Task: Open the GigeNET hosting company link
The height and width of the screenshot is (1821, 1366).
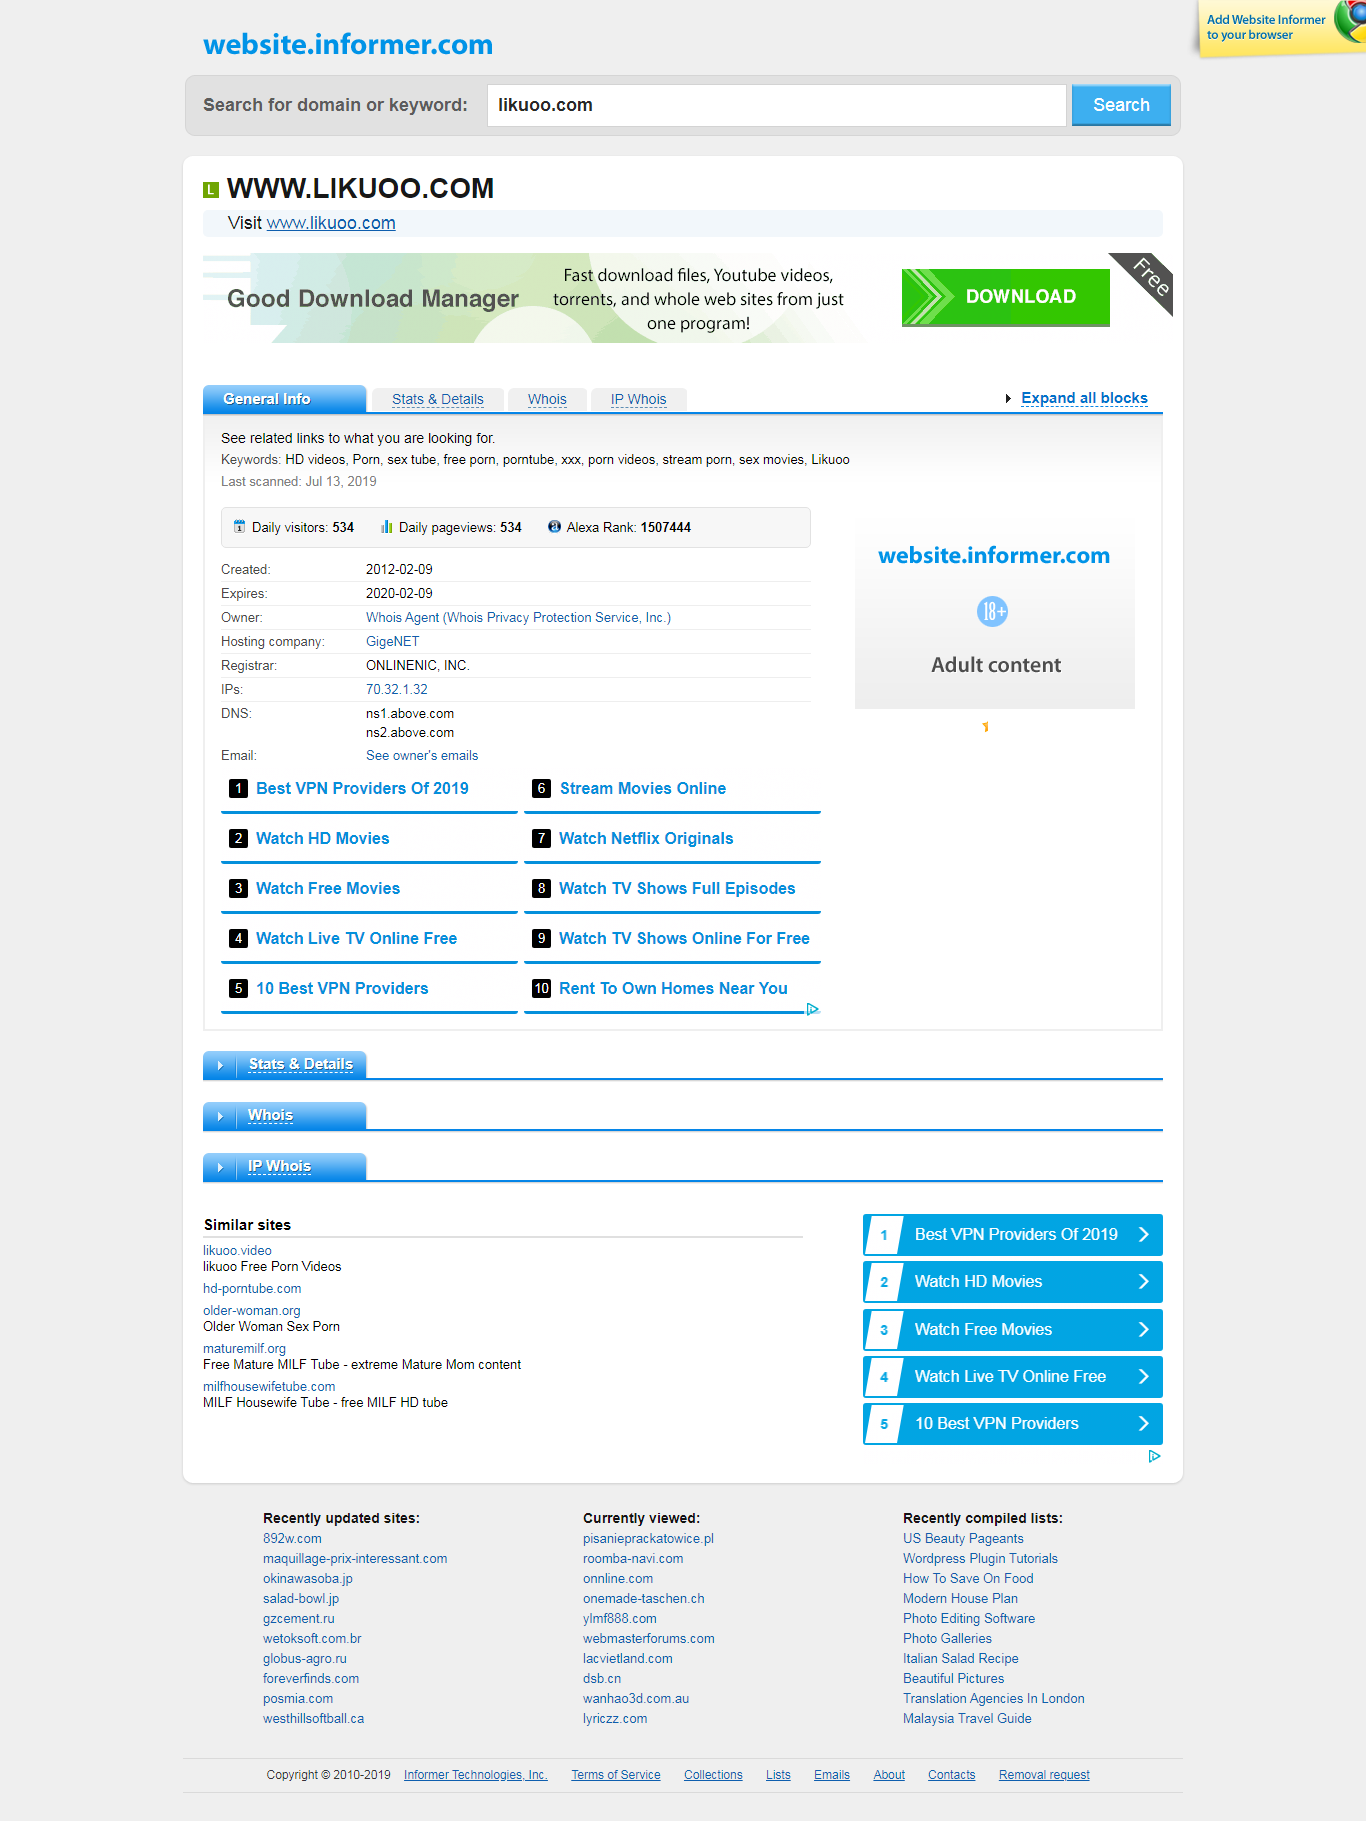Action: coord(393,642)
